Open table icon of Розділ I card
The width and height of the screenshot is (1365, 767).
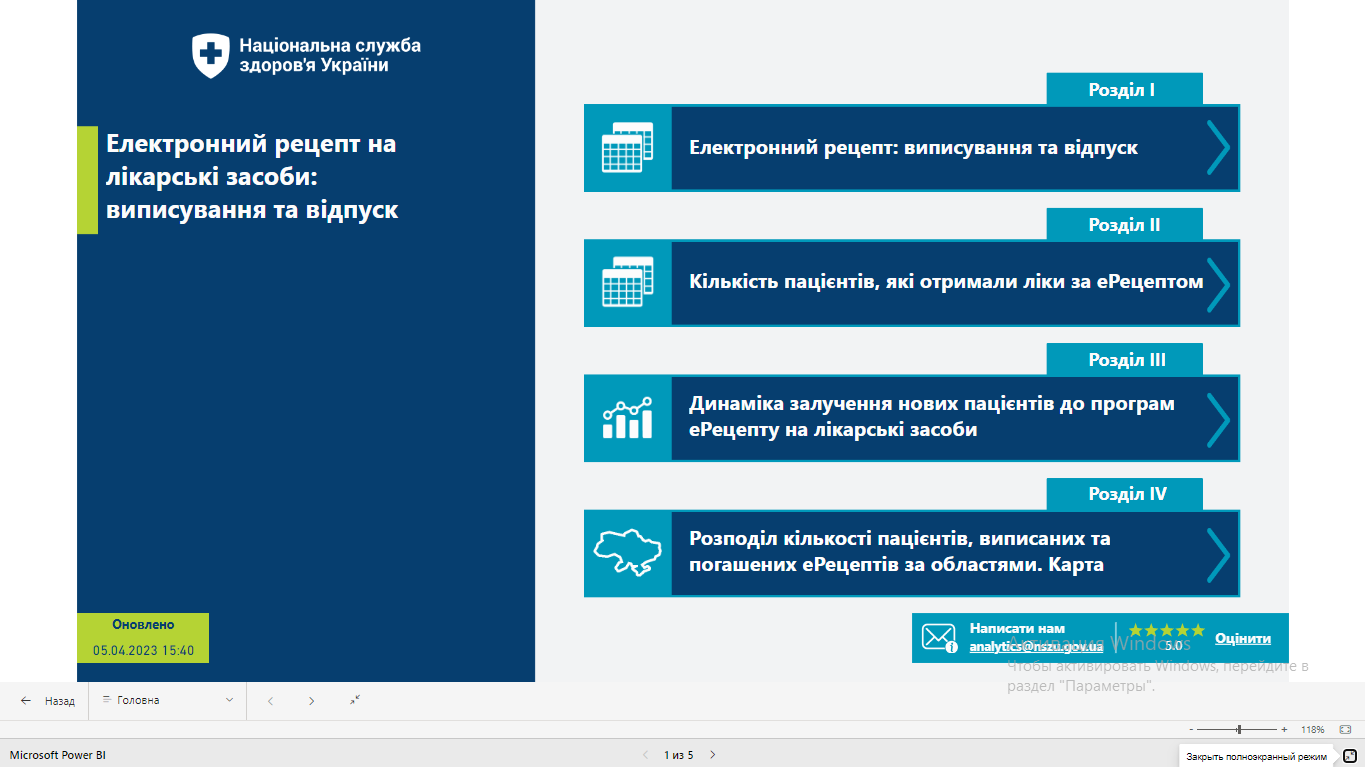(627, 148)
